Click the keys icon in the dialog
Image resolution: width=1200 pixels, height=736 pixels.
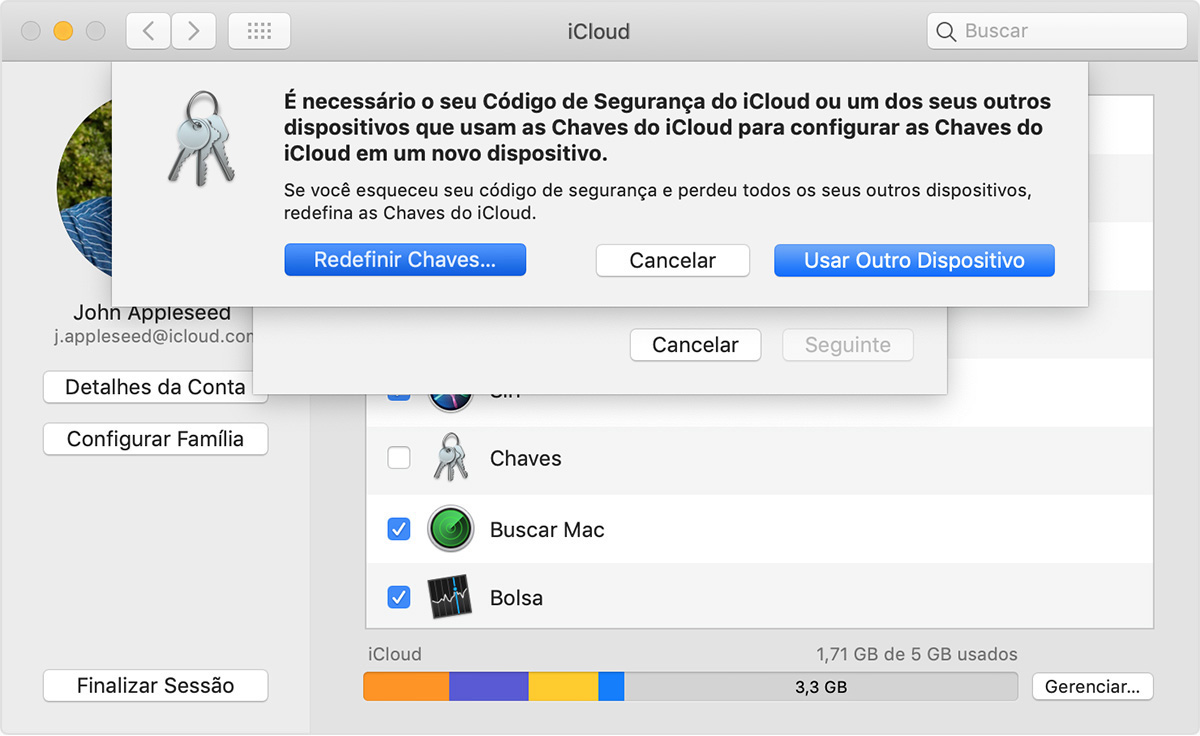[x=201, y=138]
